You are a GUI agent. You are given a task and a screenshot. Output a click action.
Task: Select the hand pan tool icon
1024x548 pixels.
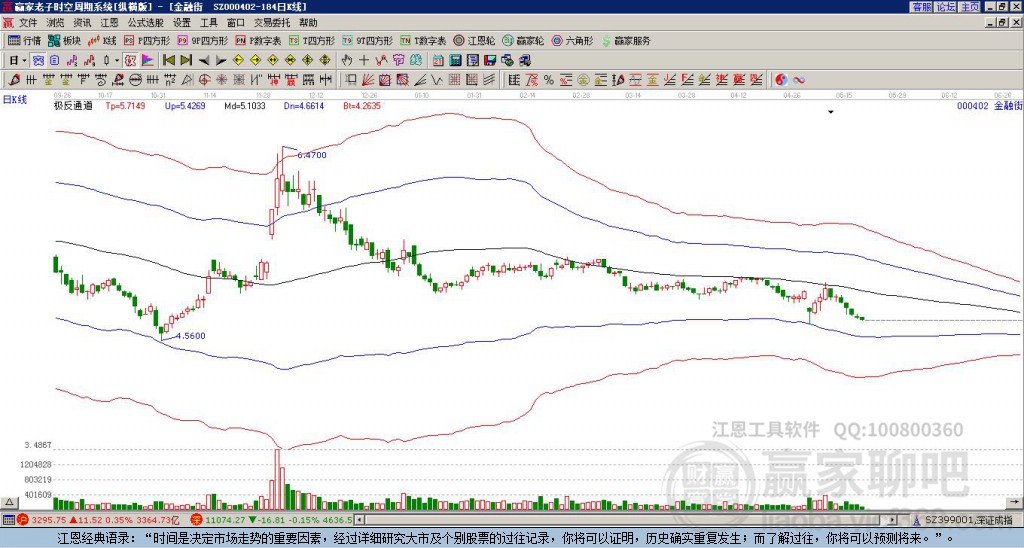click(x=347, y=61)
